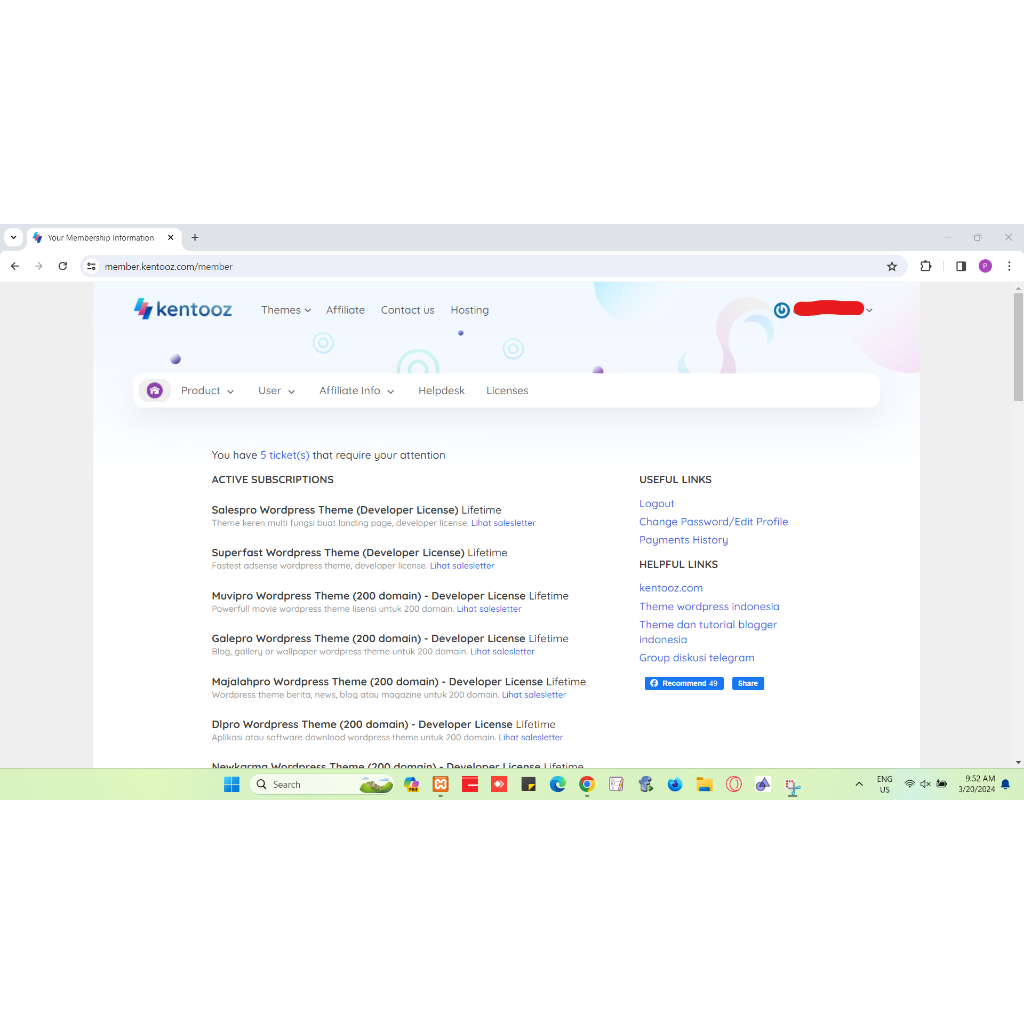Open a new browser tab
Image resolution: width=1024 pixels, height=1024 pixels.
(x=195, y=238)
